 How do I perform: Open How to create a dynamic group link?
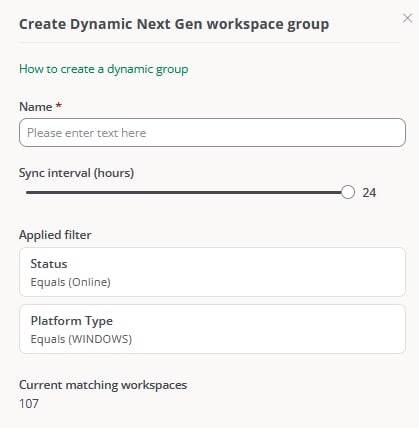104,69
